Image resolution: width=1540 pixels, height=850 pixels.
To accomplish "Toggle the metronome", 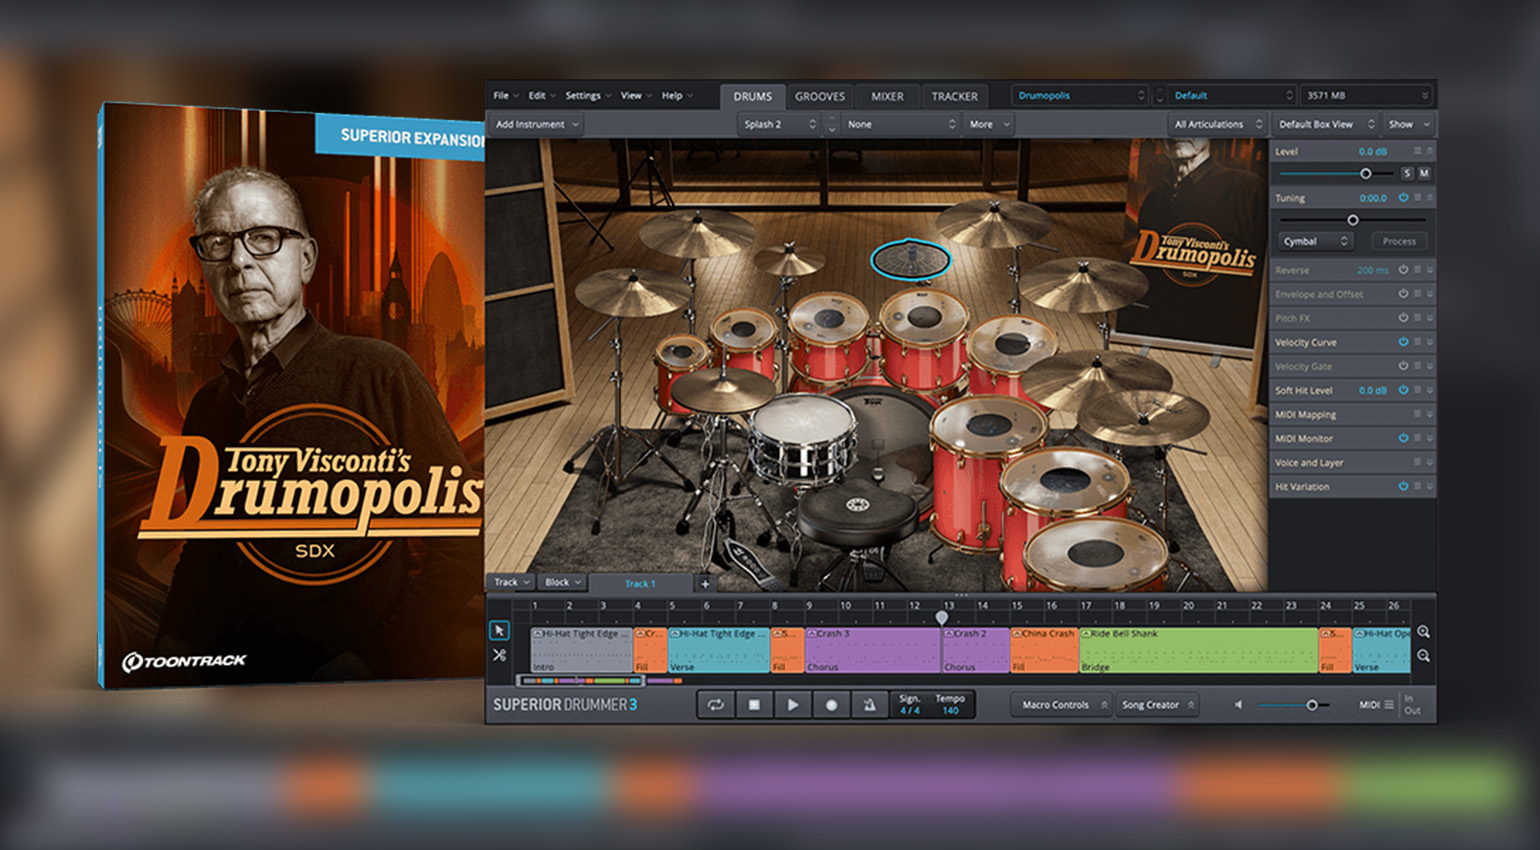I will [x=869, y=705].
